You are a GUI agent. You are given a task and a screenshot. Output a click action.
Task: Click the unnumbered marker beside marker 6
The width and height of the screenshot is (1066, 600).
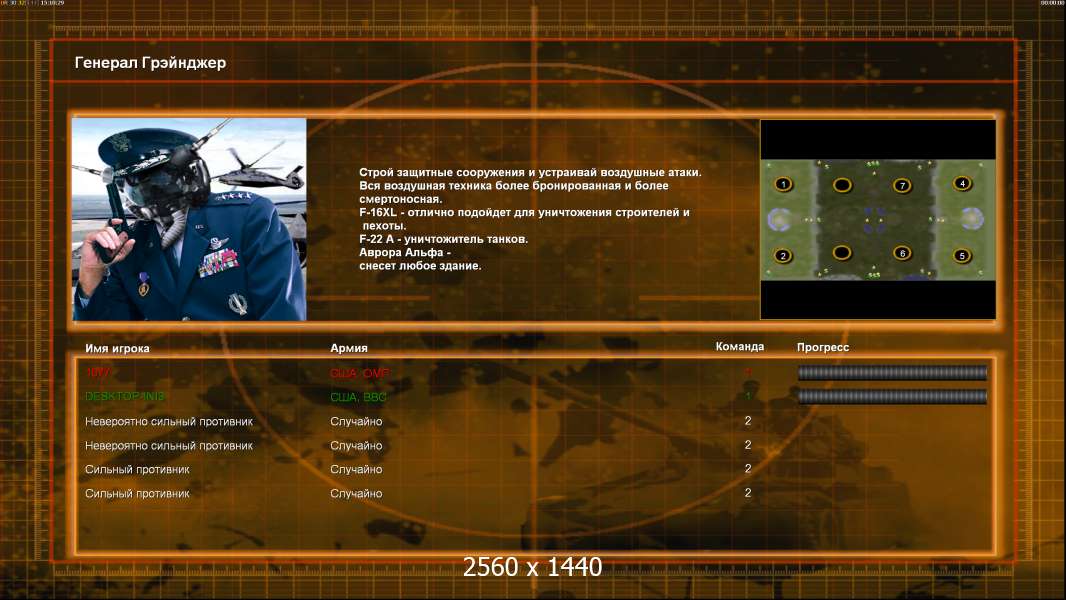point(842,253)
